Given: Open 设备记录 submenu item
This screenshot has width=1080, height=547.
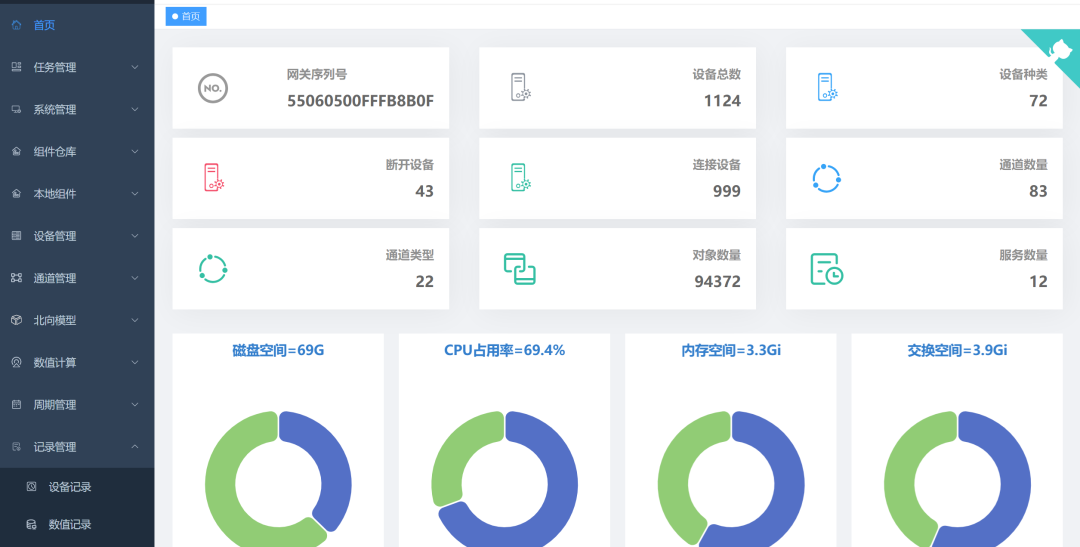Looking at the screenshot, I should (x=70, y=487).
